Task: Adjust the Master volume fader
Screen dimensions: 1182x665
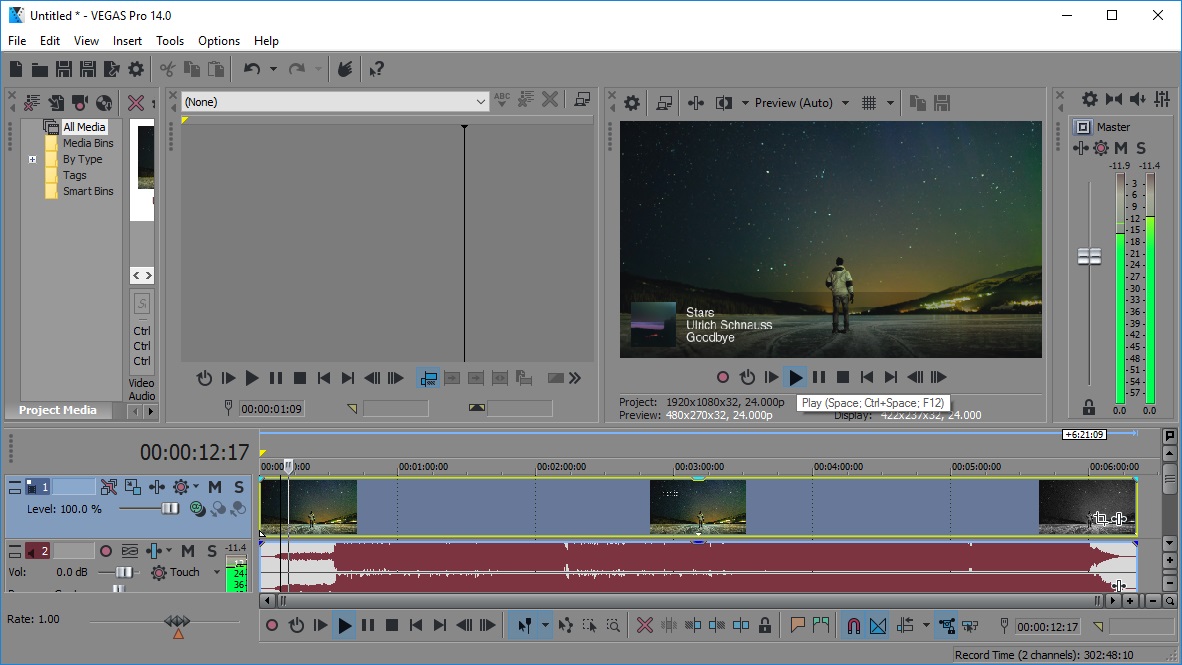Action: [x=1089, y=257]
